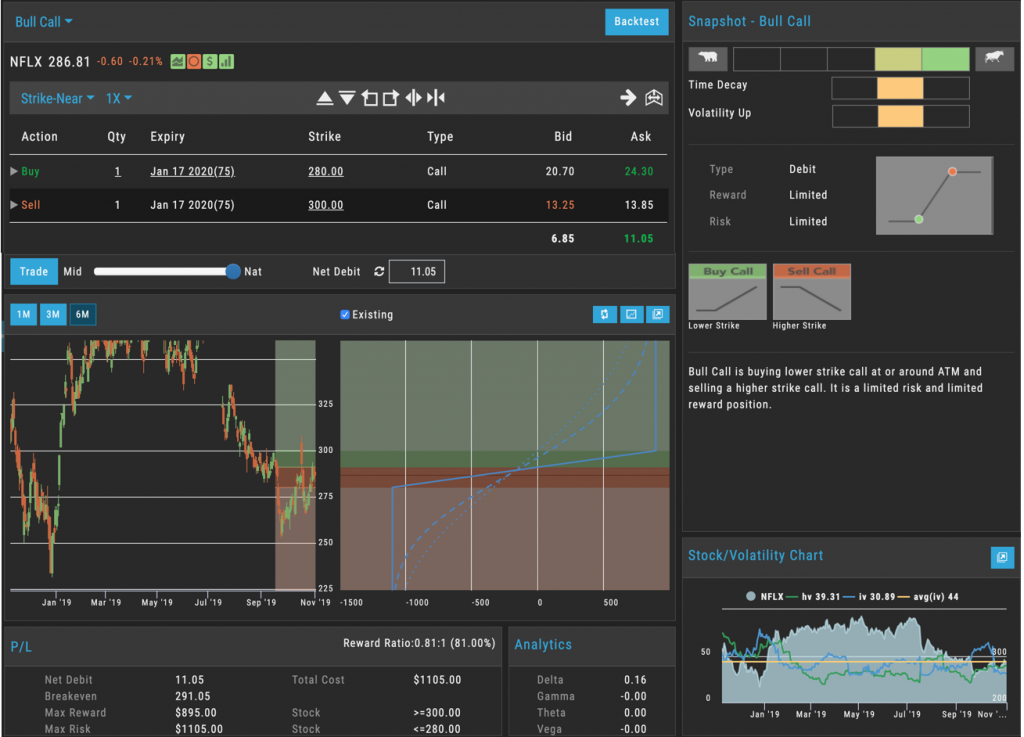Open the Strike-Near dropdown
The height and width of the screenshot is (737, 1024).
(x=55, y=98)
